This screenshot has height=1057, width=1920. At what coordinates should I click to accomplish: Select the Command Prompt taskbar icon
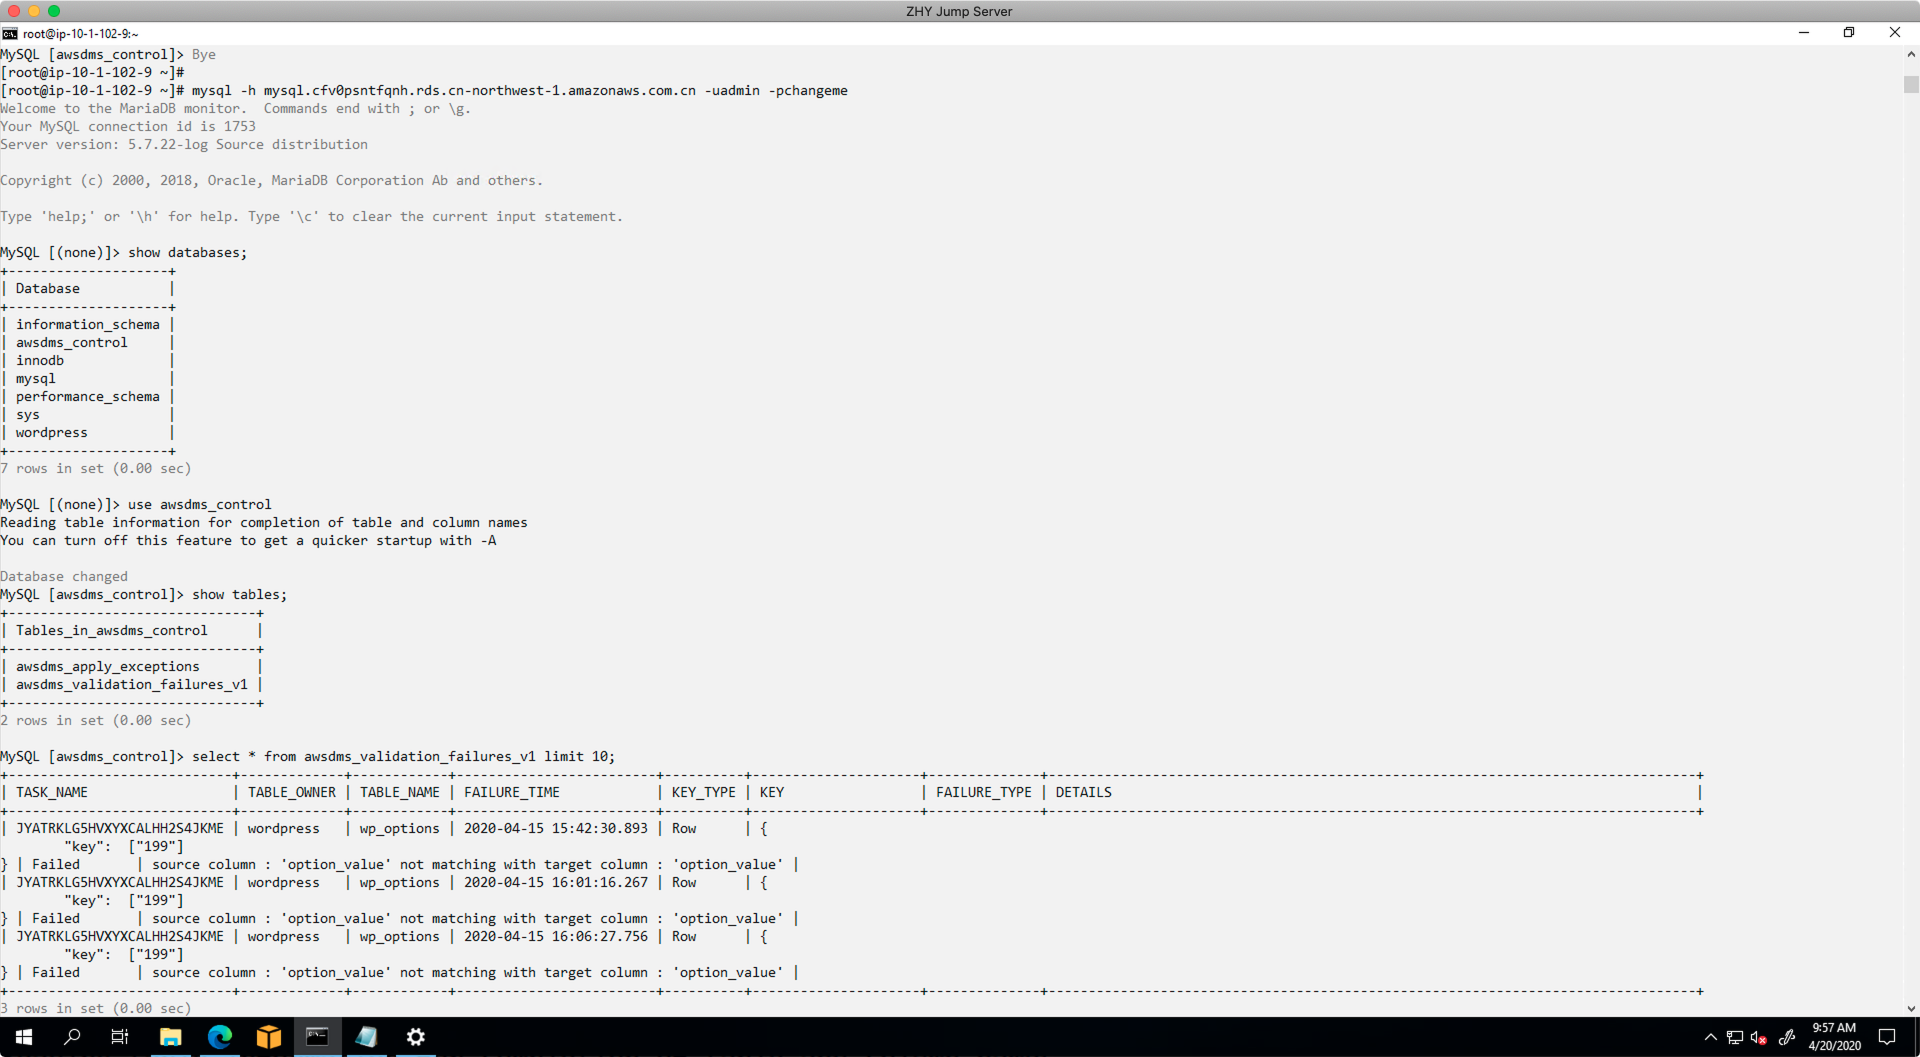click(317, 1037)
